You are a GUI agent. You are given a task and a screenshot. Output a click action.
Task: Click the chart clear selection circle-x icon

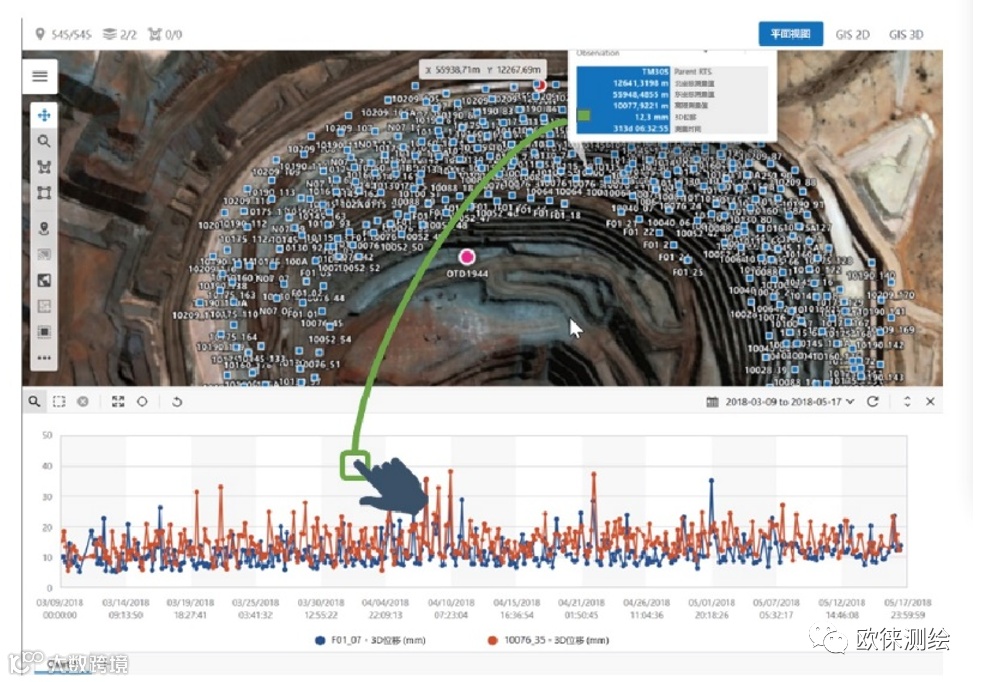click(x=83, y=401)
